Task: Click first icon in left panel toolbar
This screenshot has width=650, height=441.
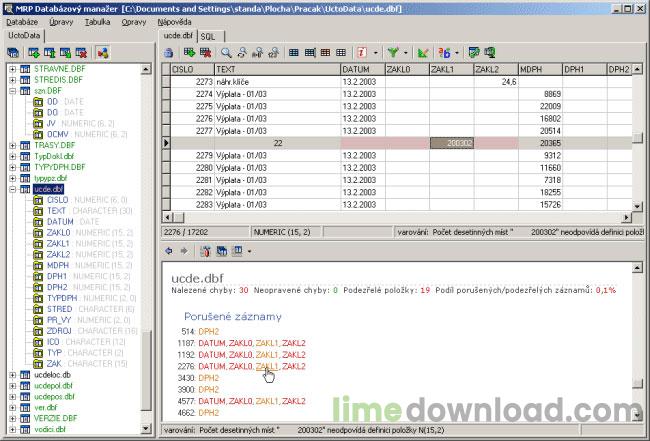Action: 12,51
